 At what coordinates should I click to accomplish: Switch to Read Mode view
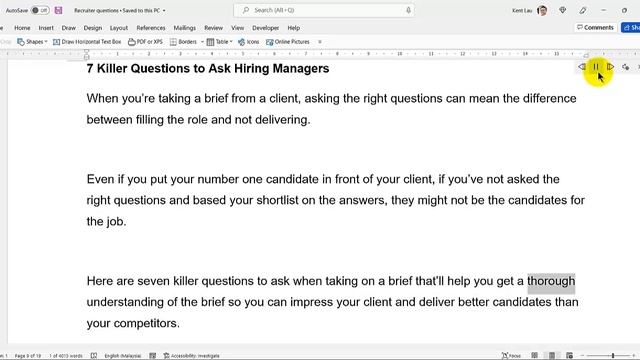534,356
